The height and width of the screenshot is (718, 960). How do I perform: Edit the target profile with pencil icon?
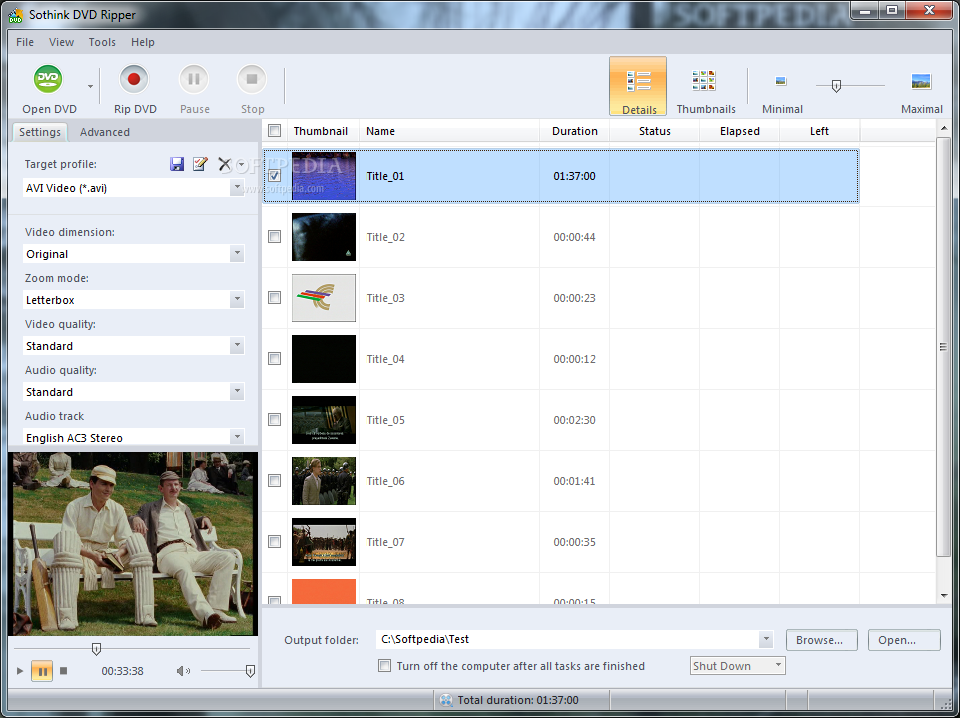[200, 164]
